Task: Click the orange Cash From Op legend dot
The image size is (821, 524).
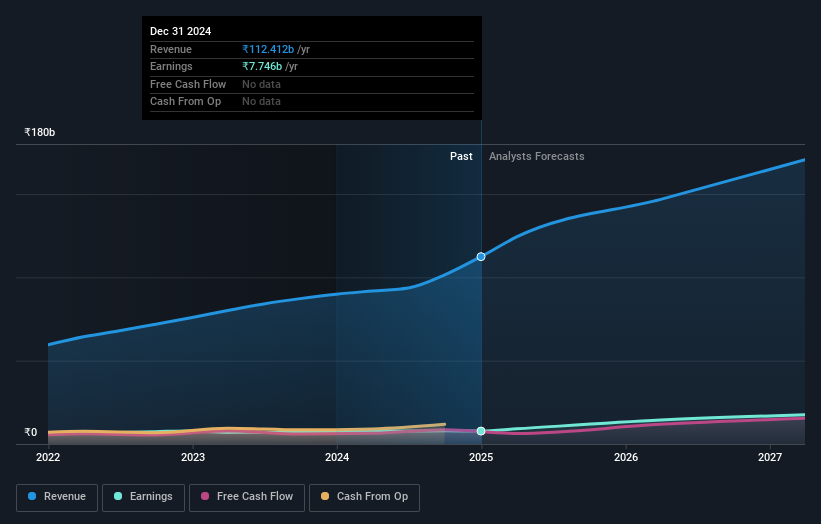Action: tap(325, 496)
